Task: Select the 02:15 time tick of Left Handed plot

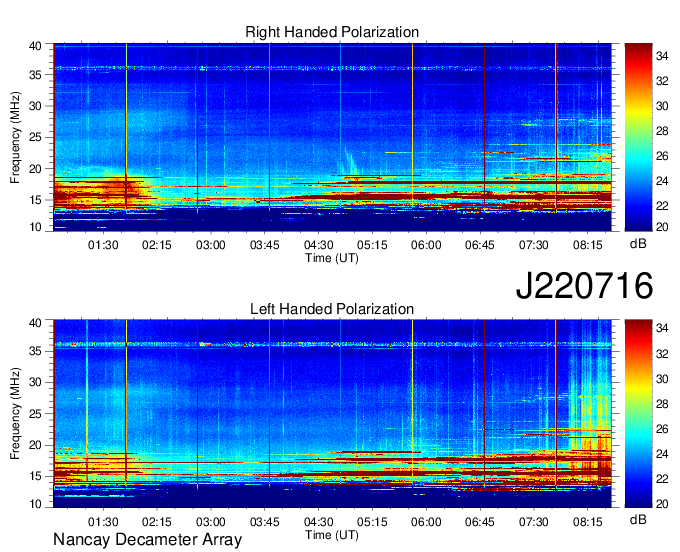Action: tap(157, 522)
